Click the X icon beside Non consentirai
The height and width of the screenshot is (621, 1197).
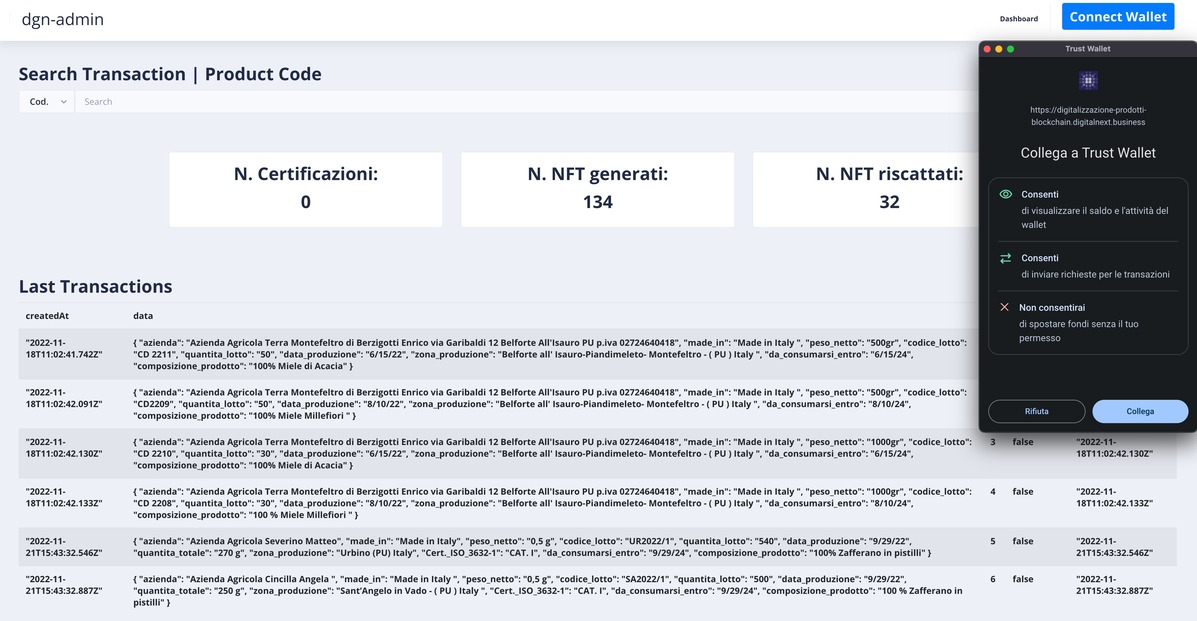pos(1005,307)
